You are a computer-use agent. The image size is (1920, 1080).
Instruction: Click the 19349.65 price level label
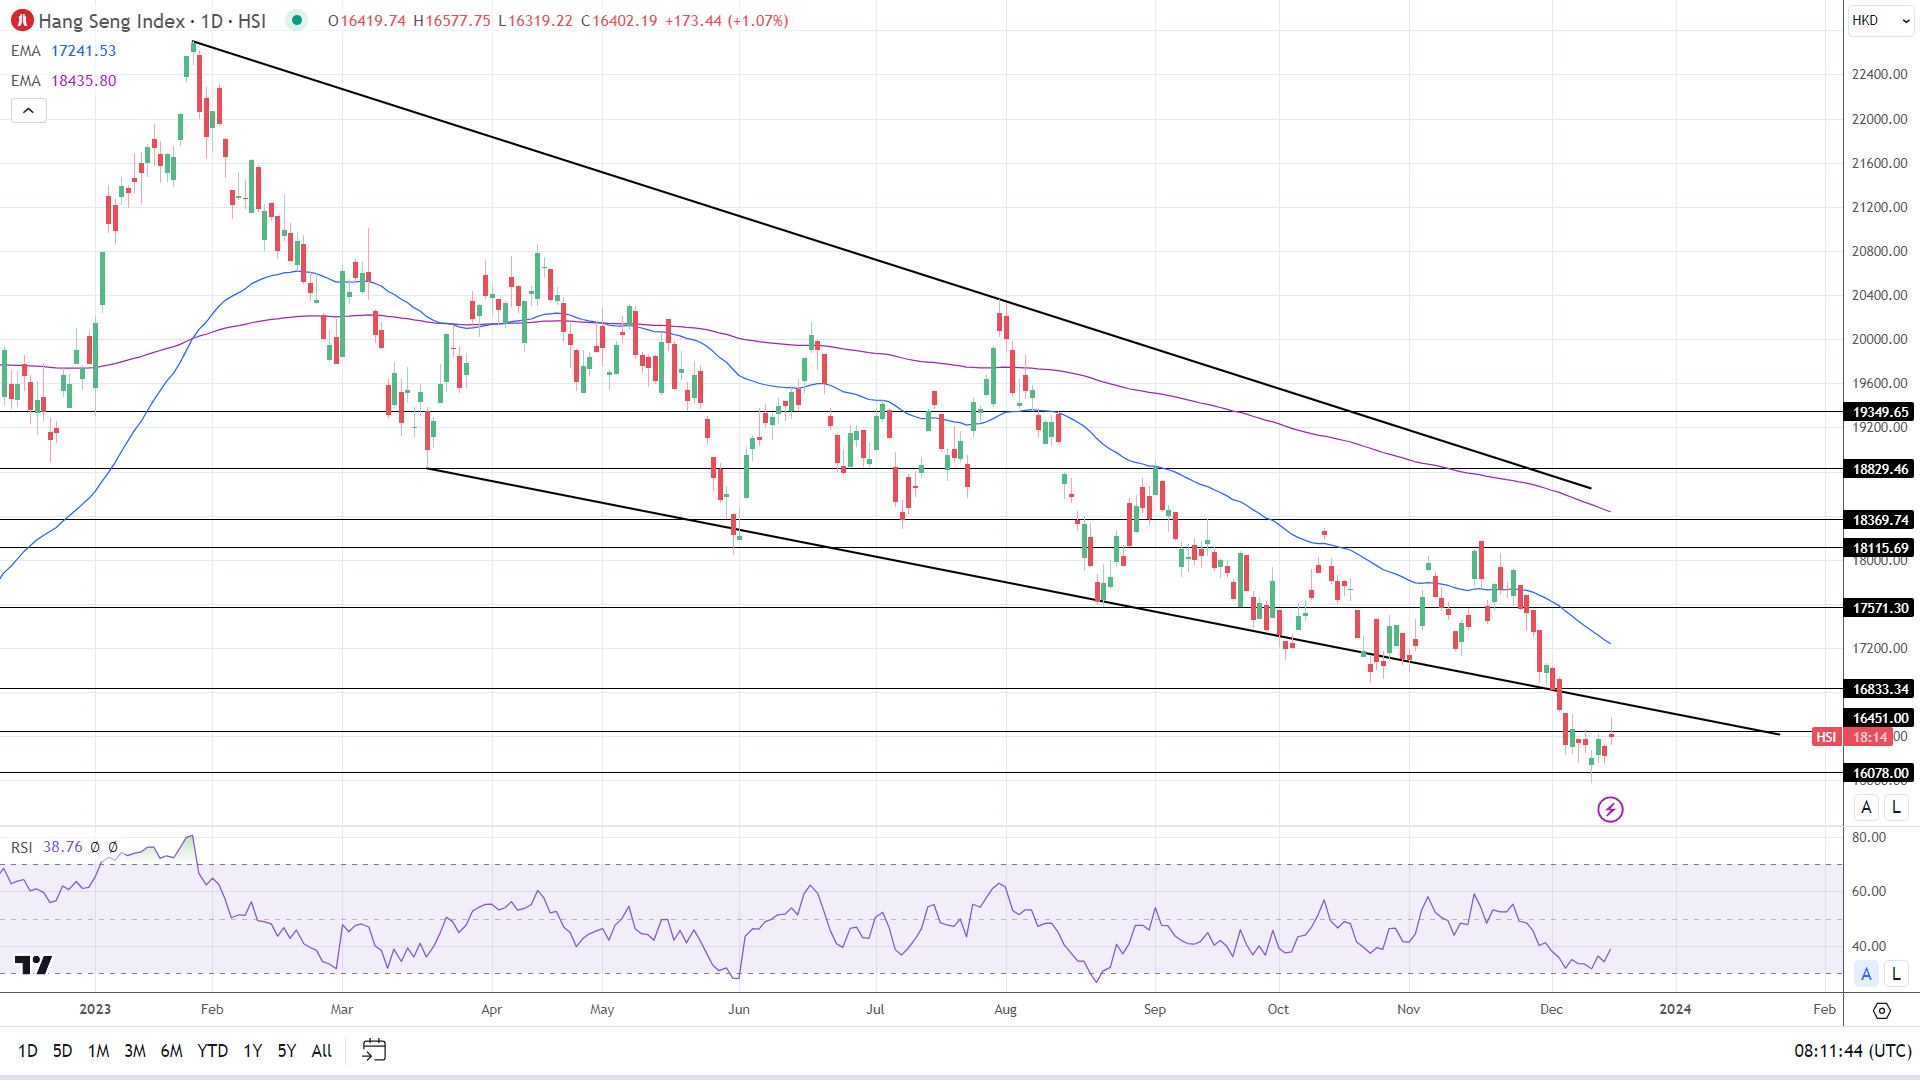coord(1880,412)
